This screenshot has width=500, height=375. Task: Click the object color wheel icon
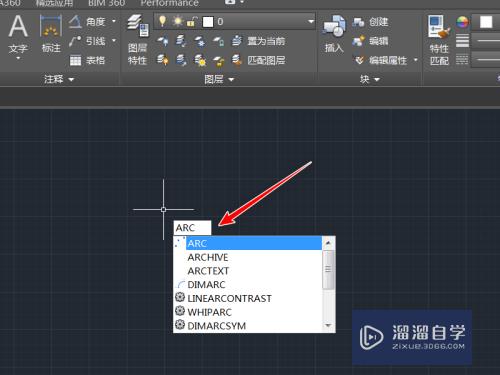[462, 22]
